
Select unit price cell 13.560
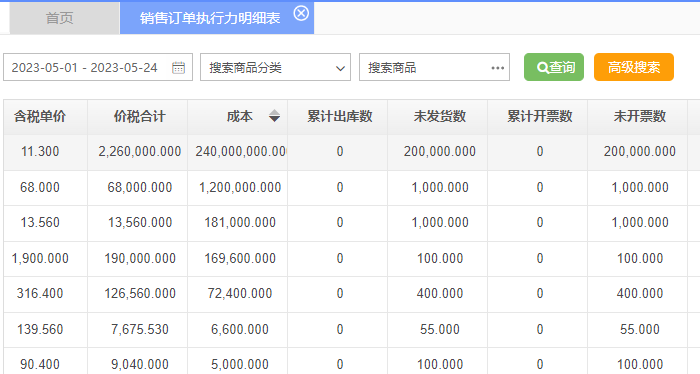click(x=46, y=223)
